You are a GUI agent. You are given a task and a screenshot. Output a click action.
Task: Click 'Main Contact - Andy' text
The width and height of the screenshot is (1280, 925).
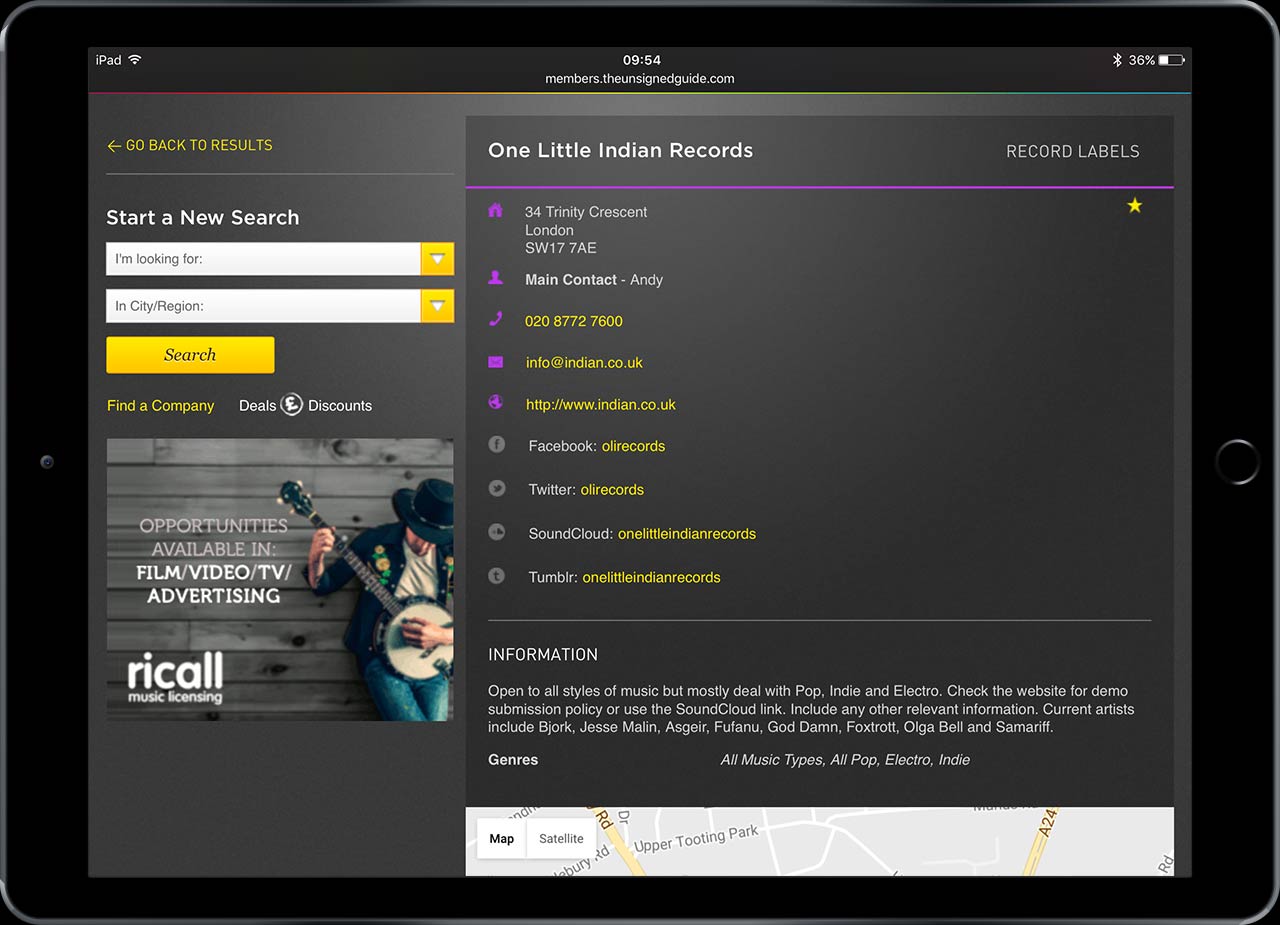click(594, 280)
